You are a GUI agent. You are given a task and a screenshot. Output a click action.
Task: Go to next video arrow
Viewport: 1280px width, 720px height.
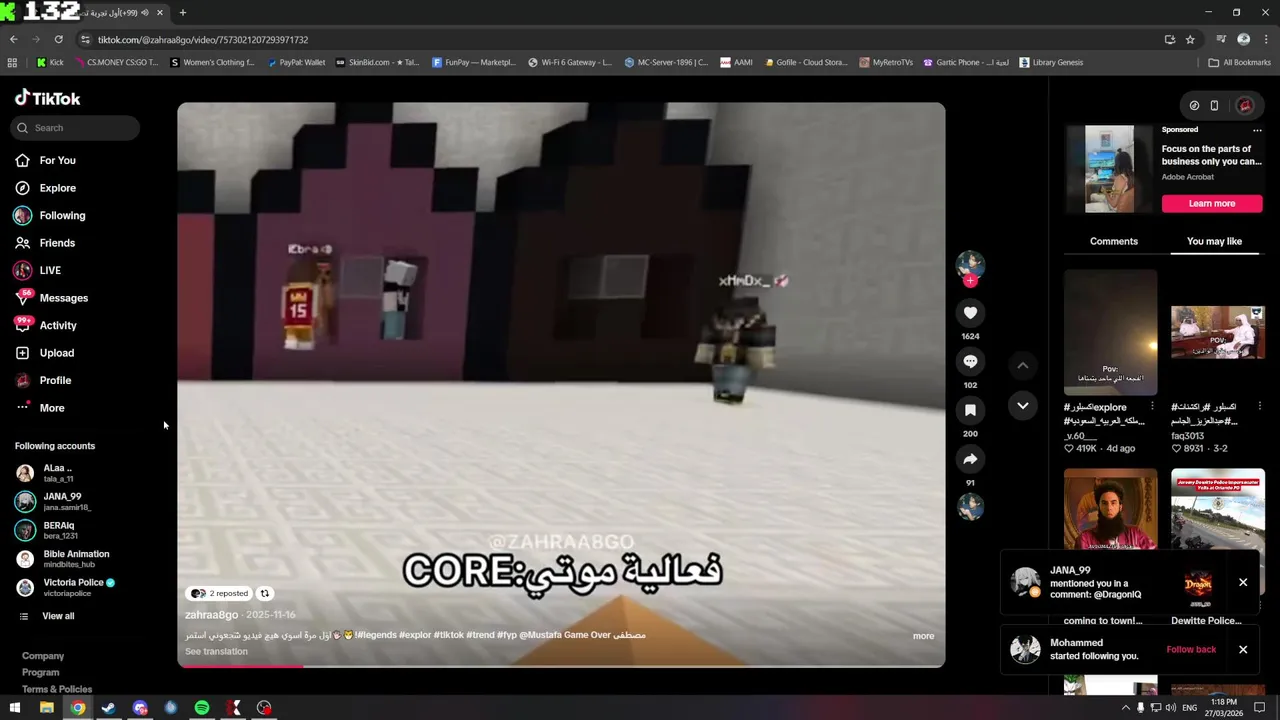click(1022, 405)
